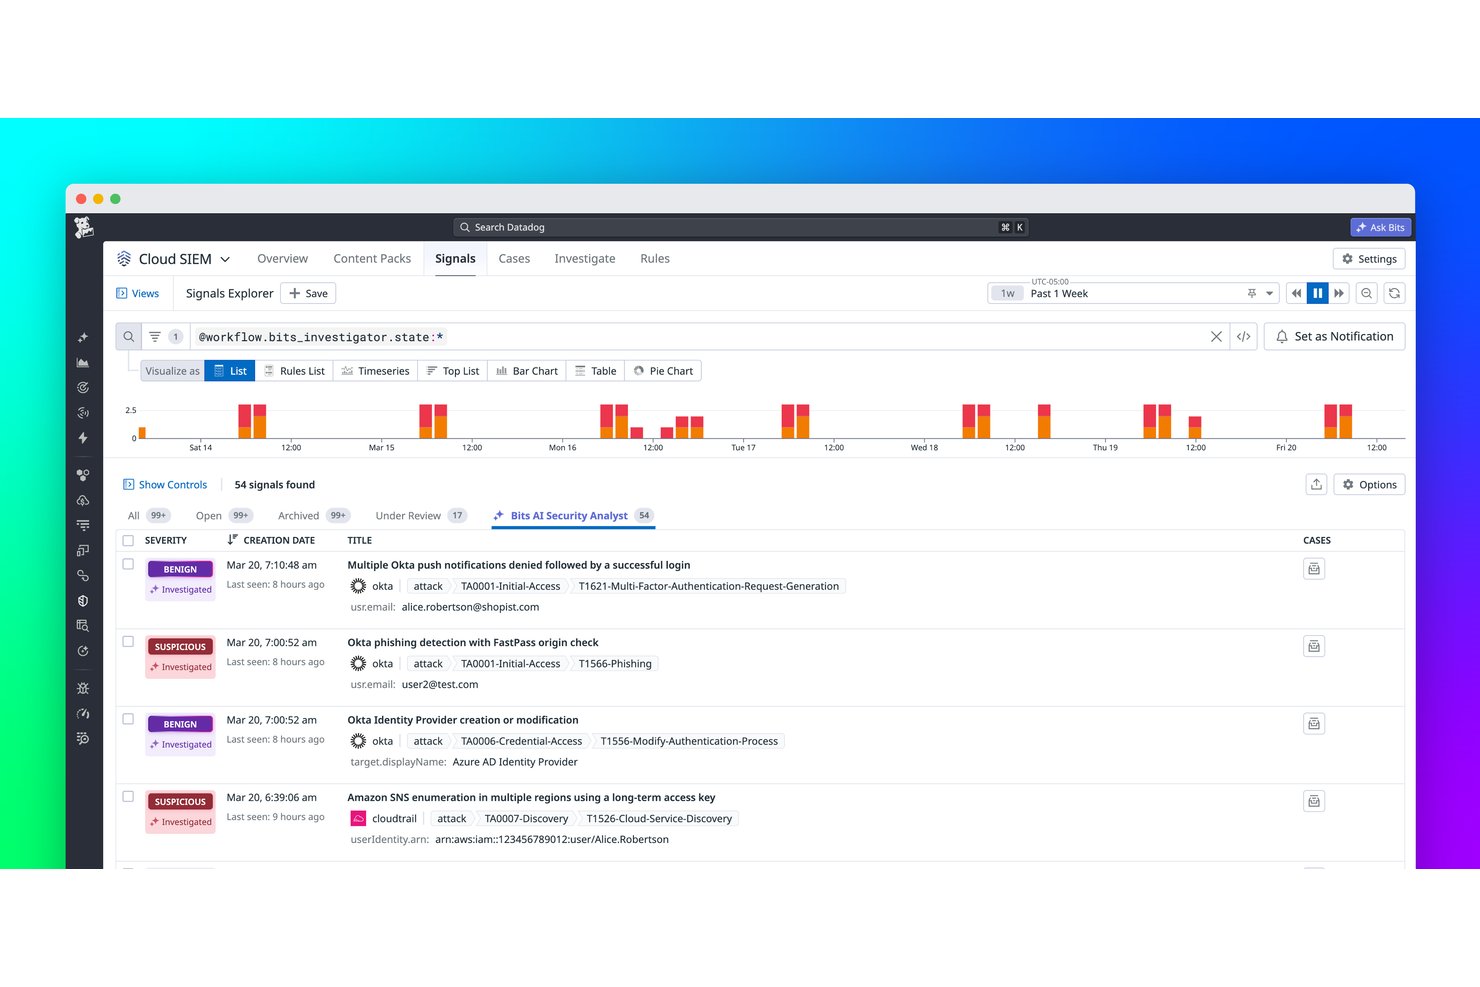The image size is (1480, 987).
Task: Select the Bits AI Security Analyst tab
Action: coord(572,516)
